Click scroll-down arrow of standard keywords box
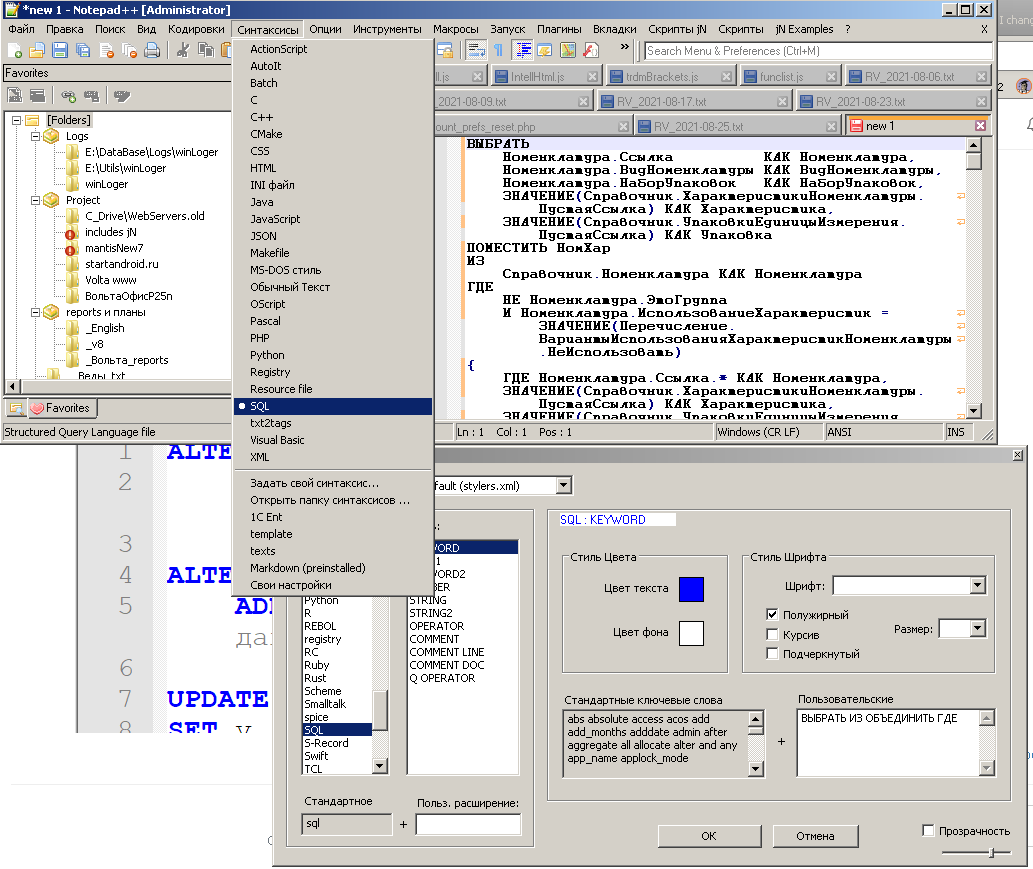The height and width of the screenshot is (869, 1033). tap(756, 768)
